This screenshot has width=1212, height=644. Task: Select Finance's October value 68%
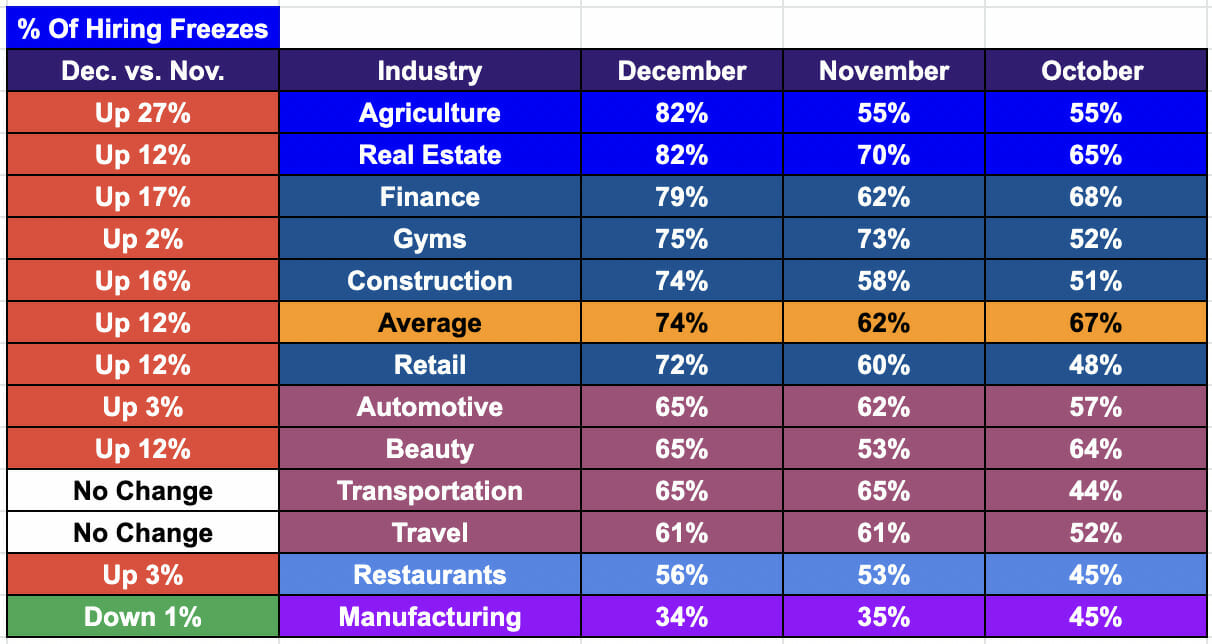tap(1095, 197)
